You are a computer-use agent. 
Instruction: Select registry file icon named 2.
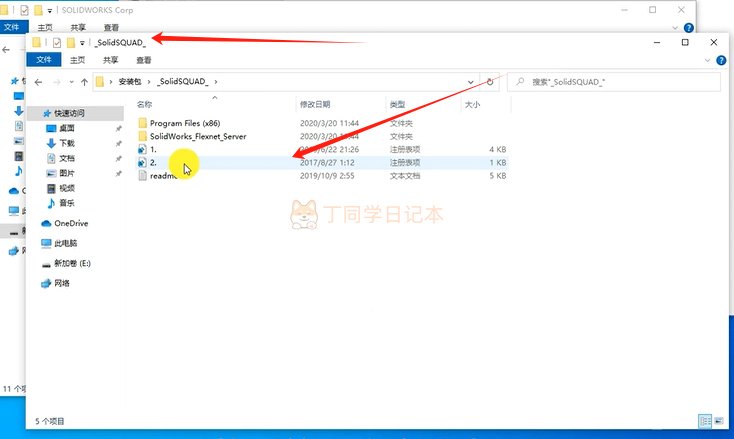point(142,162)
